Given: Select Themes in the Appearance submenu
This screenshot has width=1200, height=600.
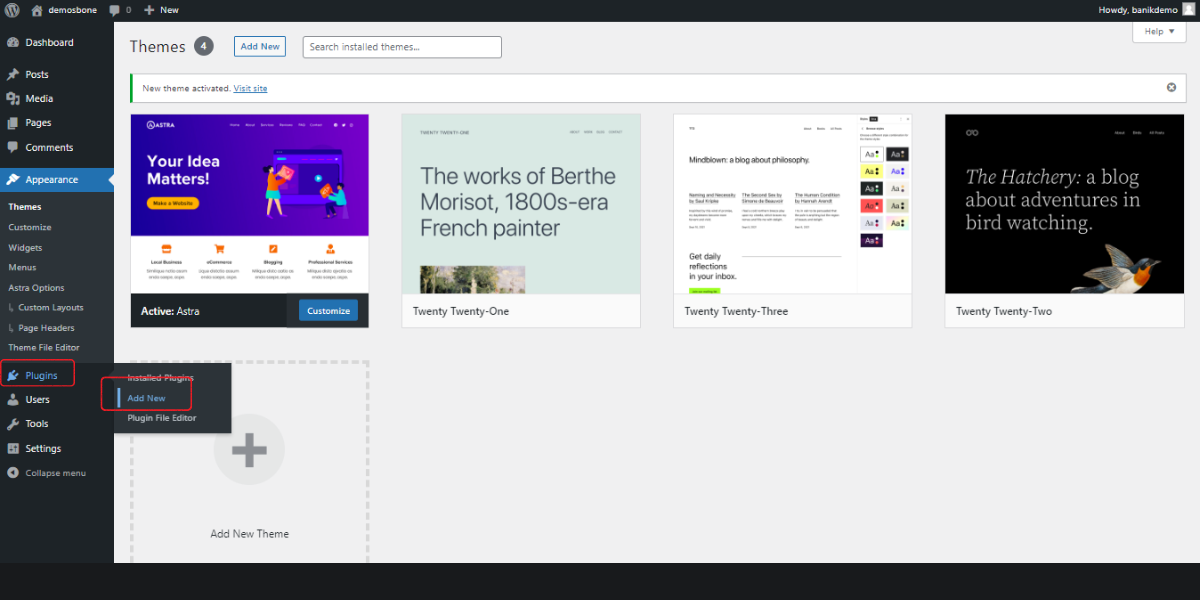Looking at the screenshot, I should [x=25, y=207].
